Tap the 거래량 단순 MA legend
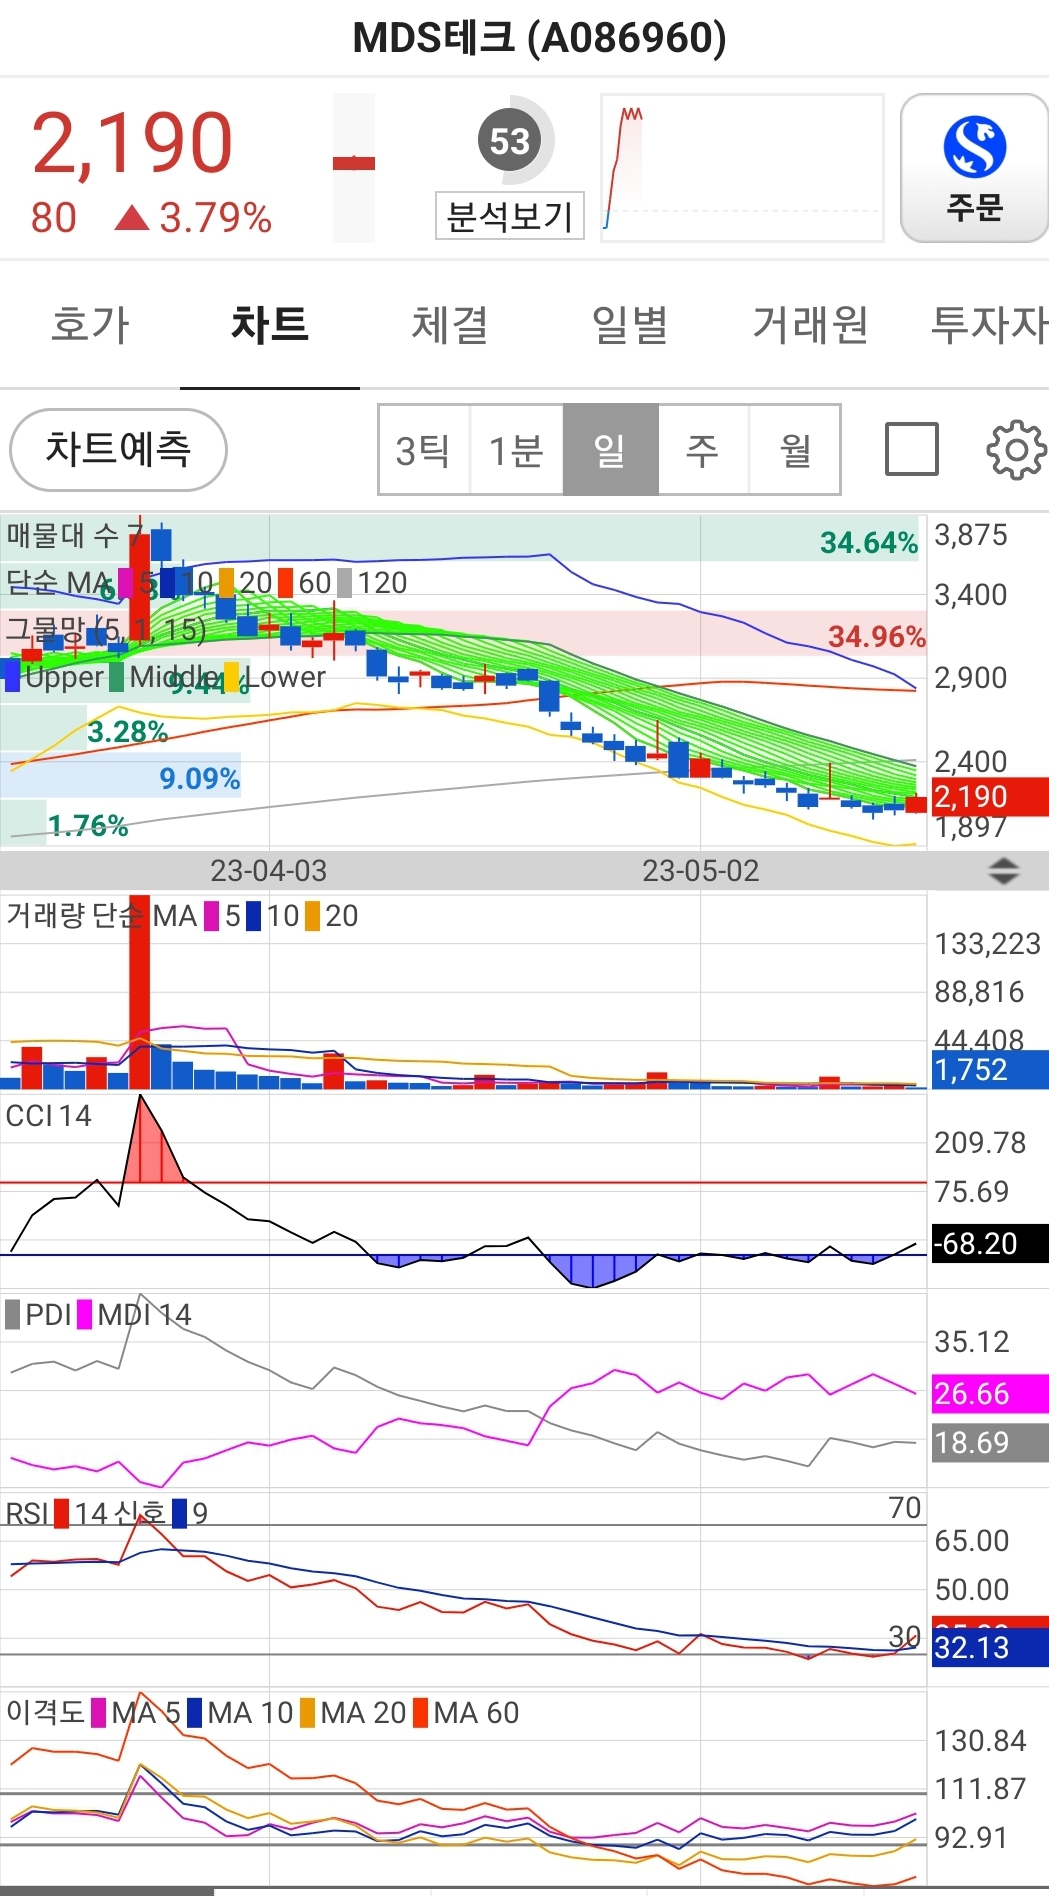Screen dimensions: 1049x1896 tap(101, 915)
